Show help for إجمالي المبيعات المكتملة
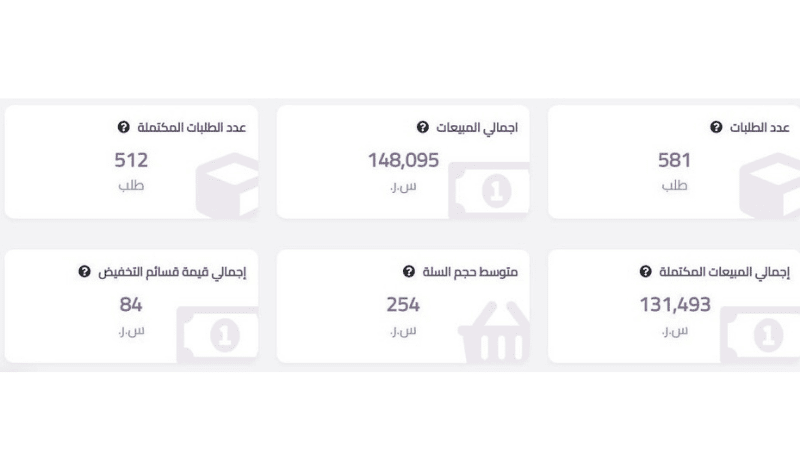 645,271
